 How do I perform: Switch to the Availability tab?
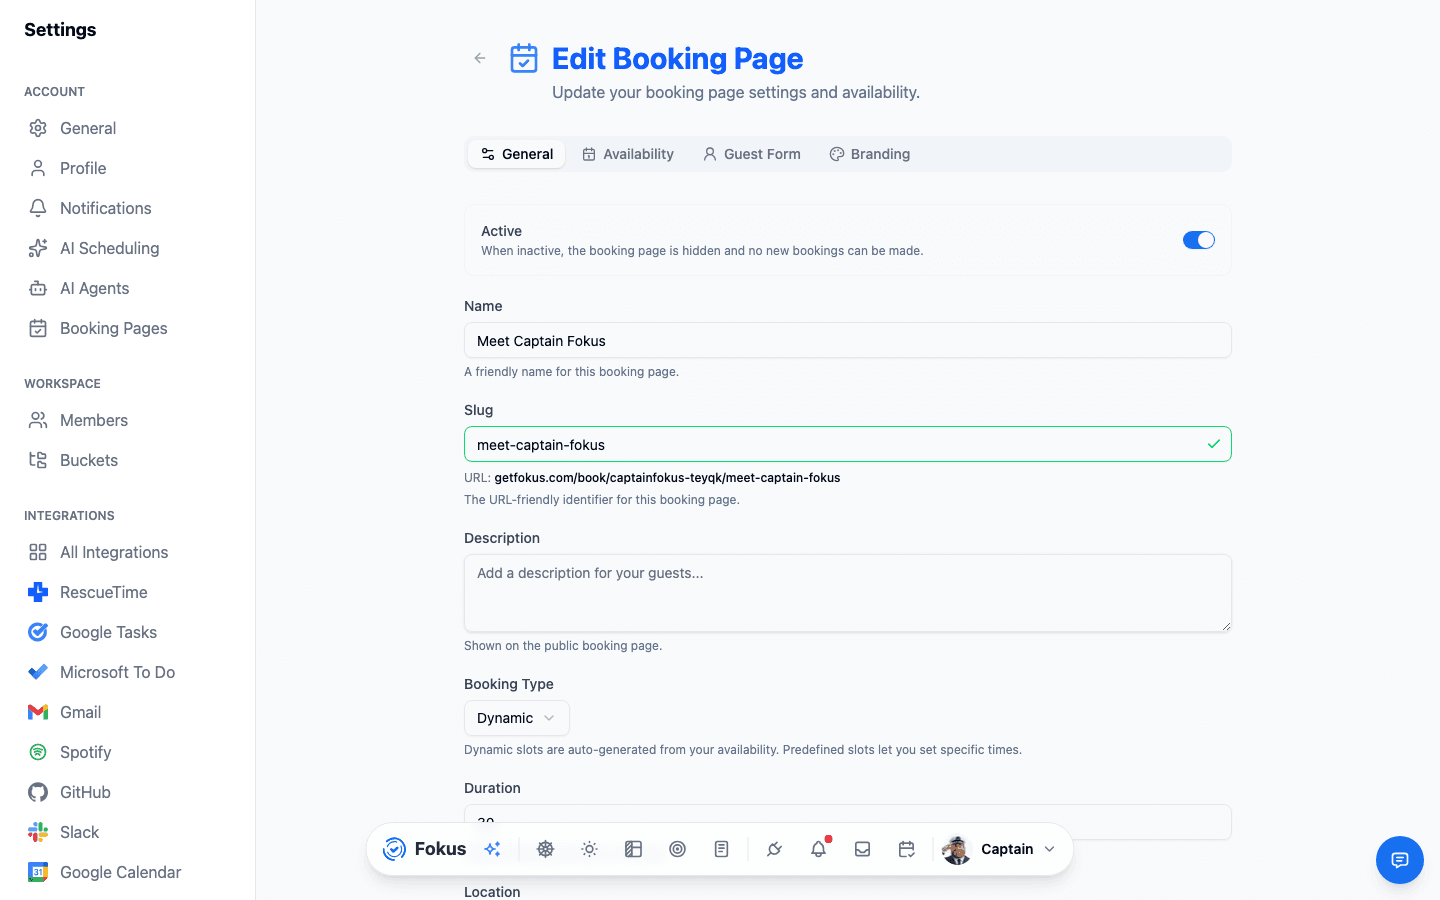[x=628, y=154]
